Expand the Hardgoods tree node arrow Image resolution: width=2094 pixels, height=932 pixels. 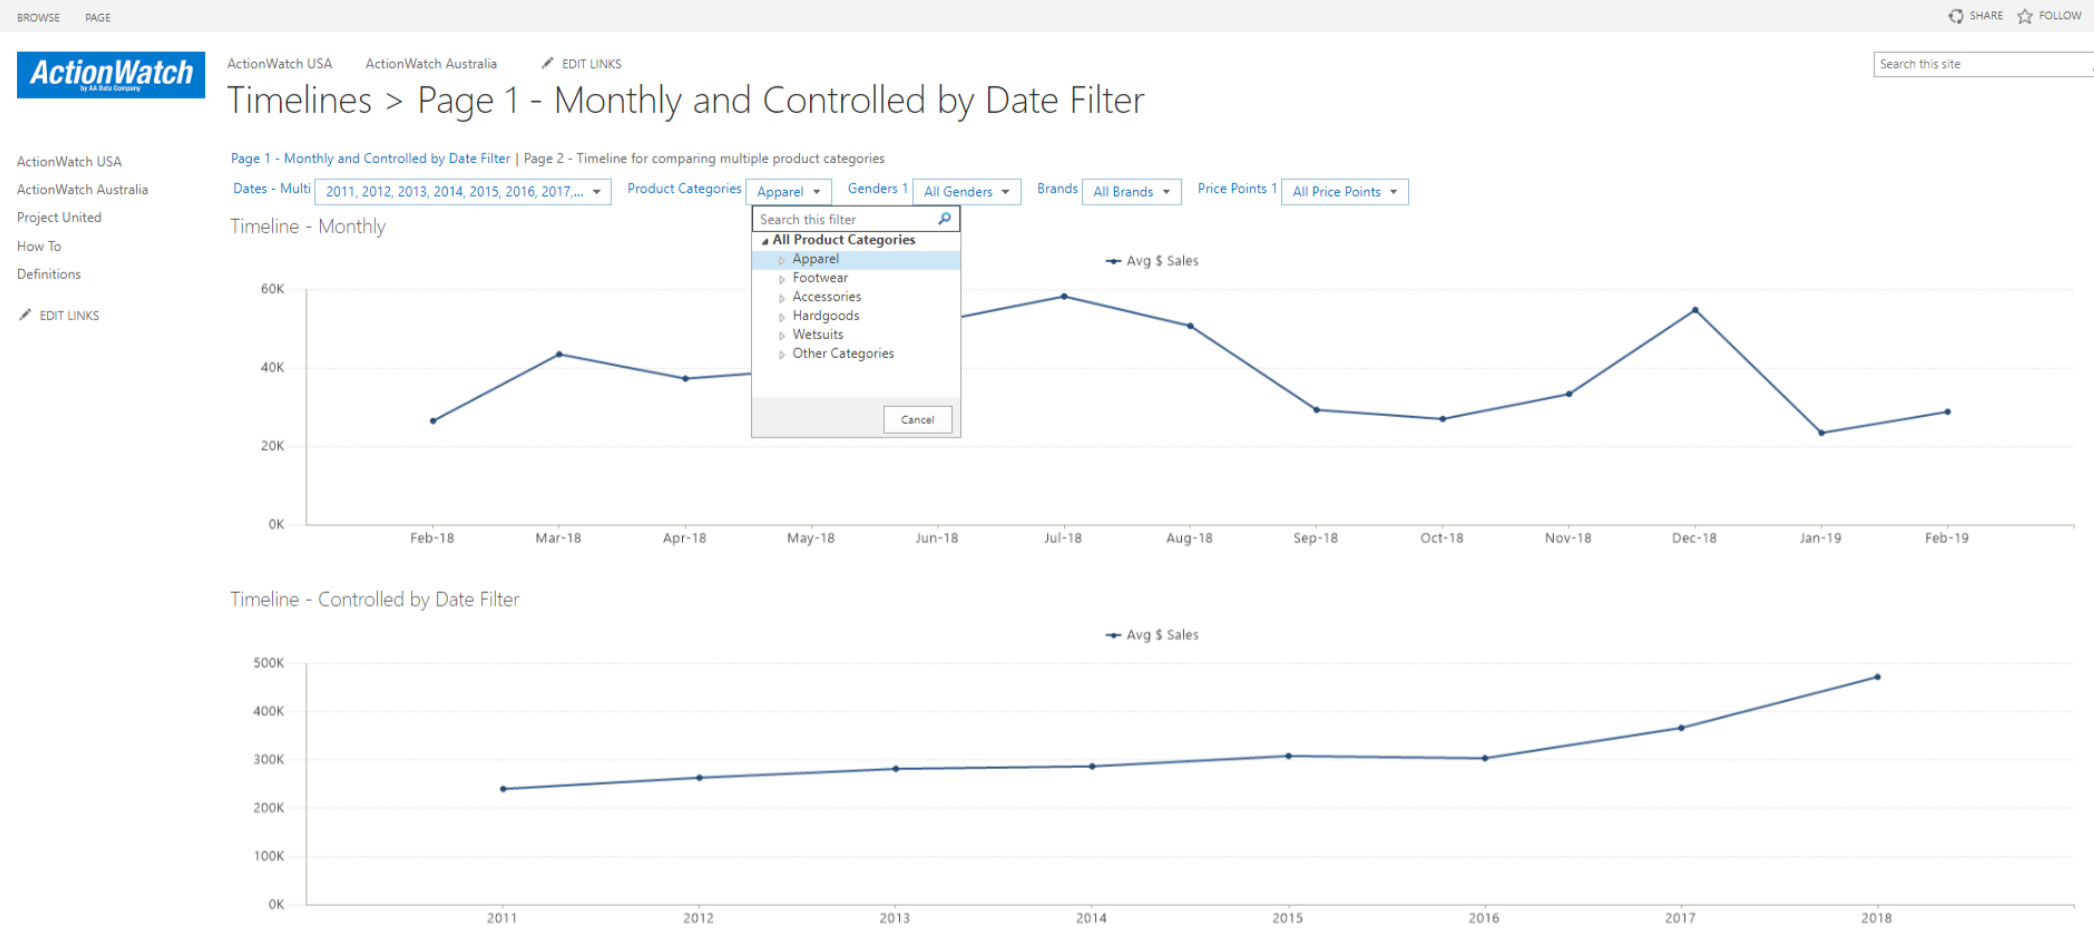pos(782,317)
